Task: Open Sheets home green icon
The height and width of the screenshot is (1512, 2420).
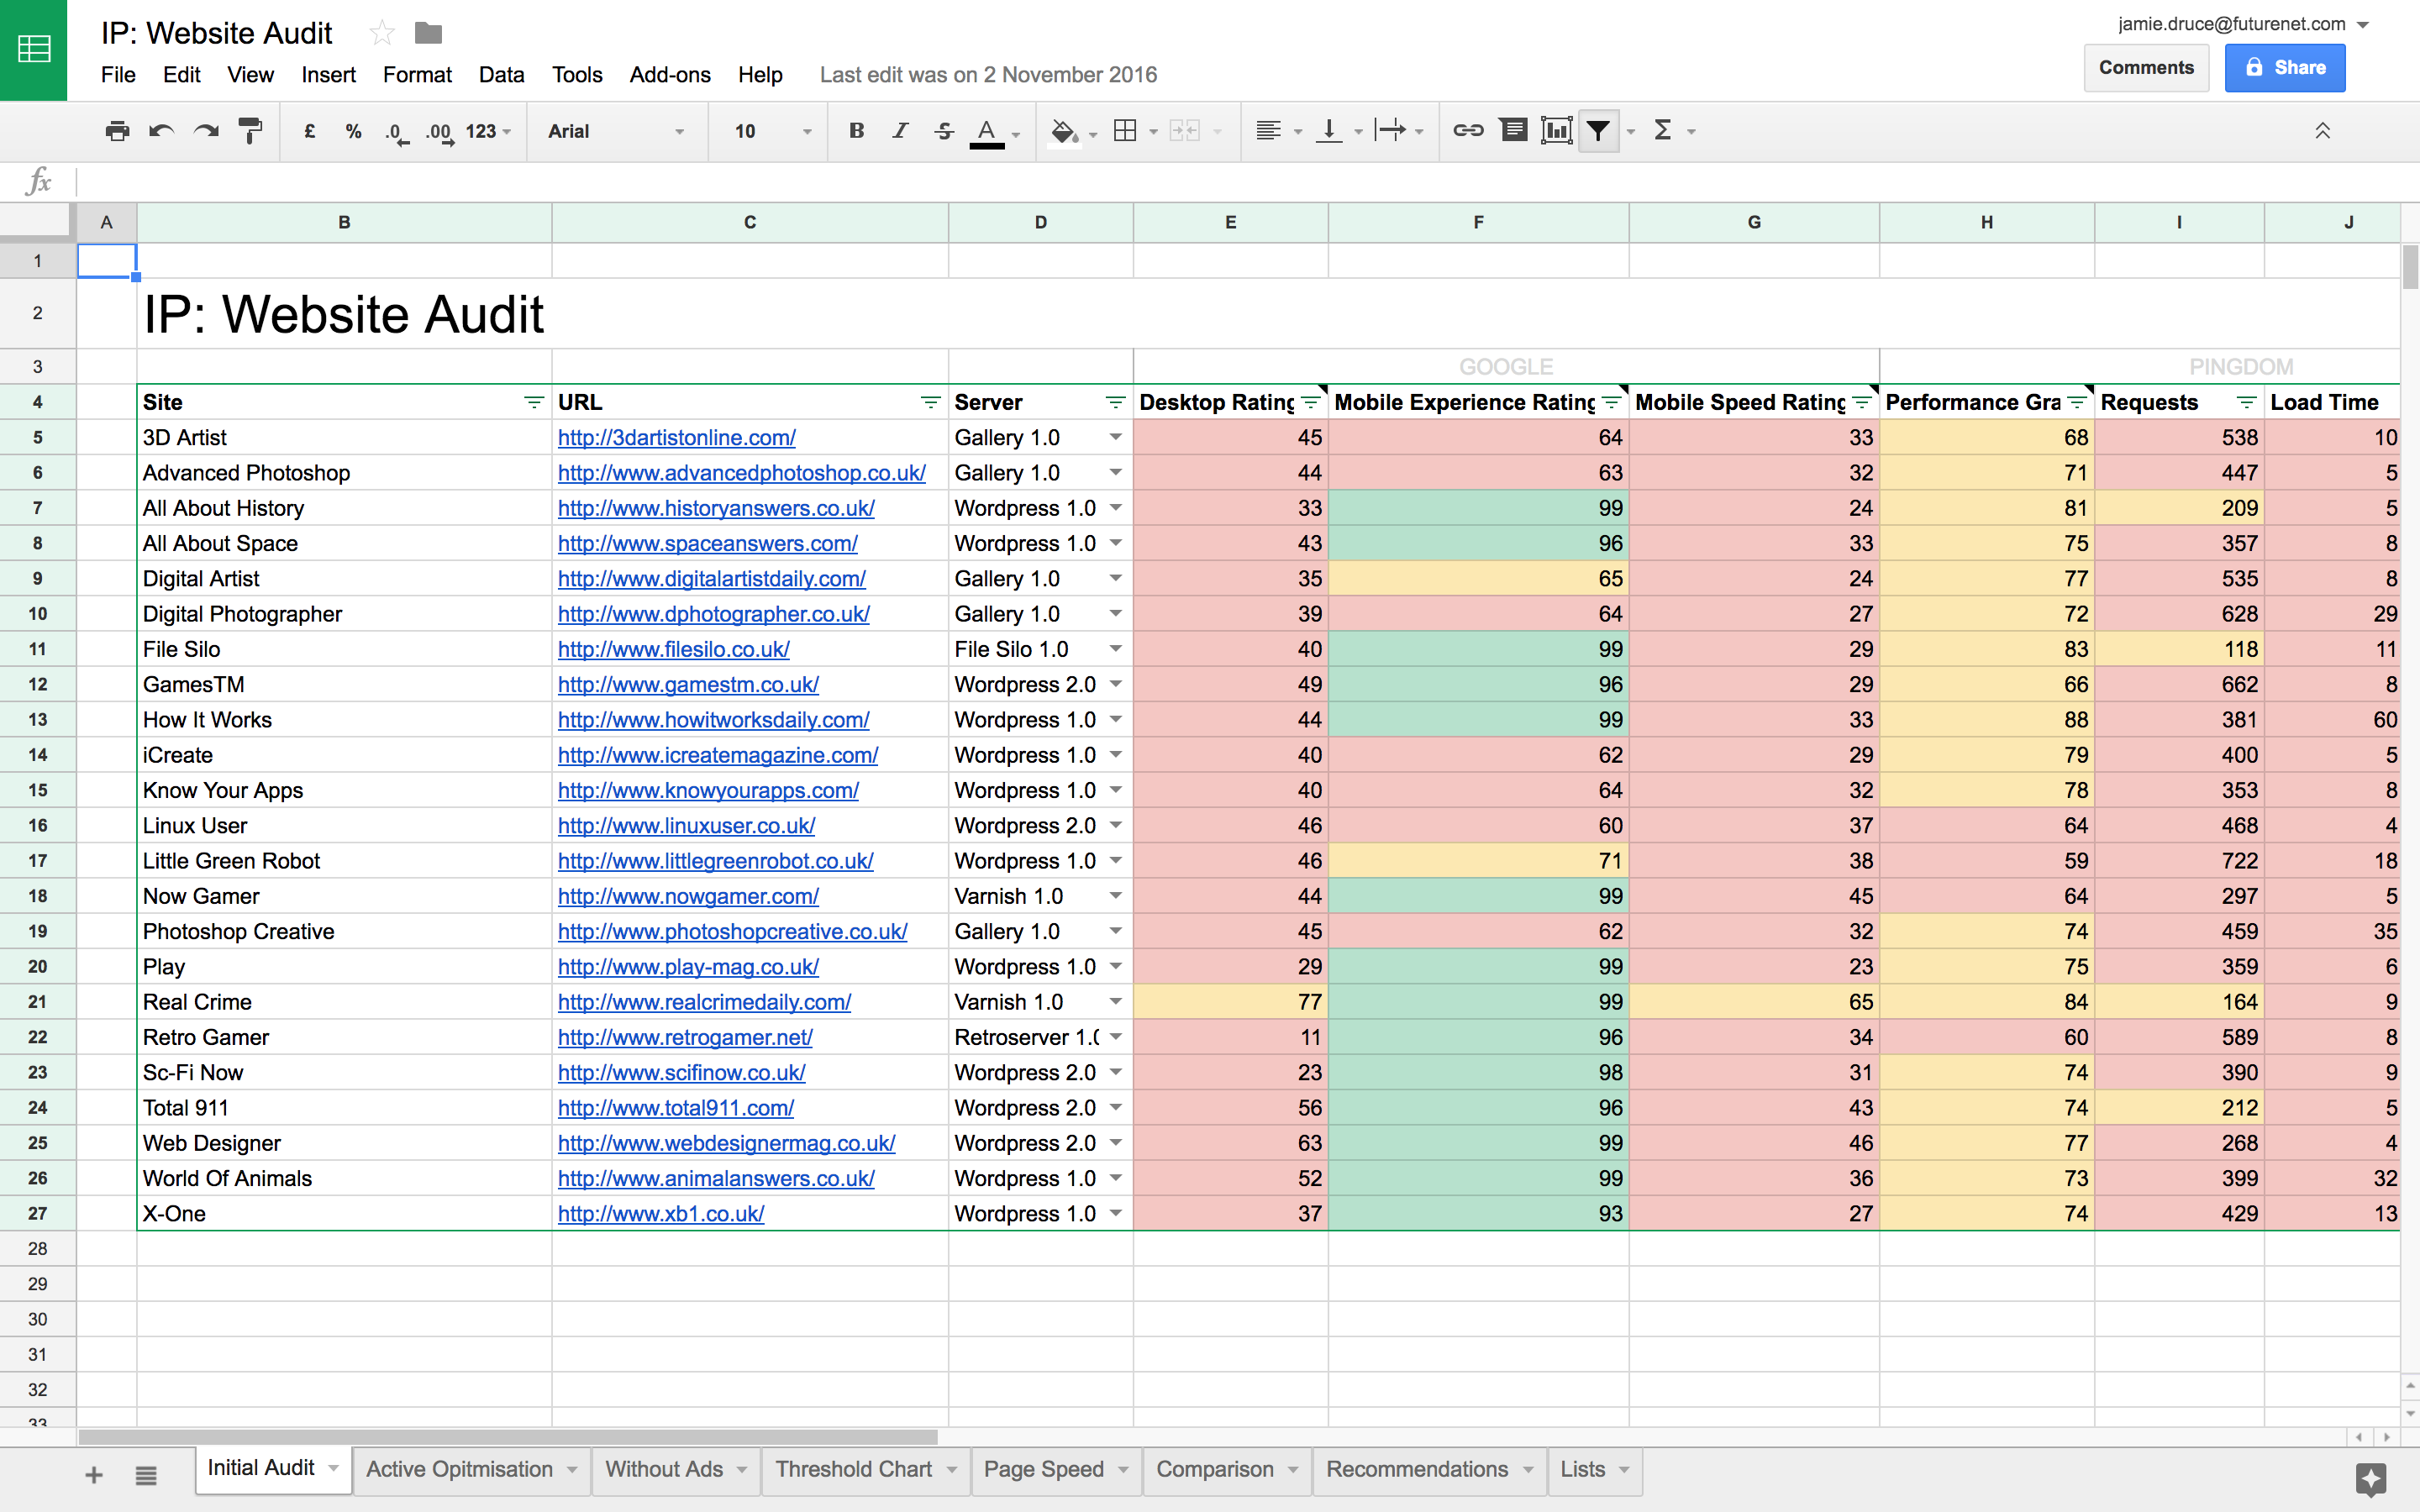Action: [34, 49]
